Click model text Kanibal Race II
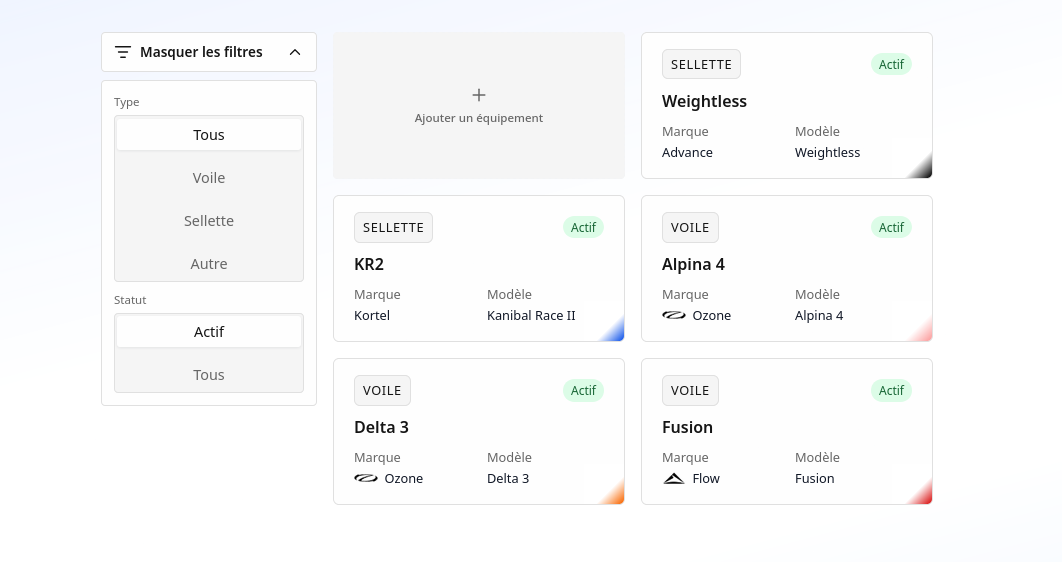Image resolution: width=1062 pixels, height=562 pixels. (531, 316)
